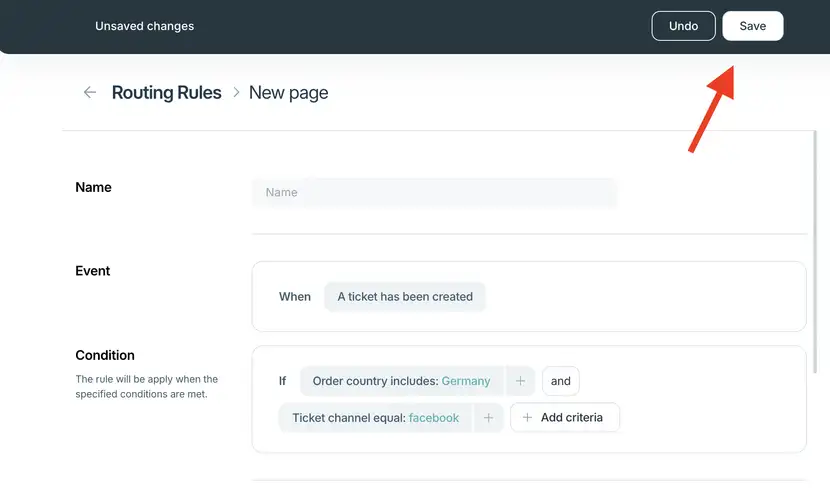This screenshot has width=830, height=497.
Task: Select the Germany value in the condition
Action: click(x=466, y=381)
